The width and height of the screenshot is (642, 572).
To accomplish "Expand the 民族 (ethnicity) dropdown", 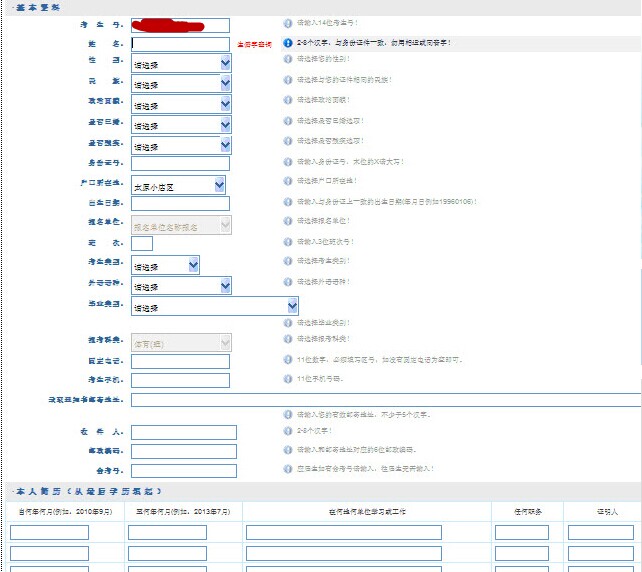I will pos(181,84).
